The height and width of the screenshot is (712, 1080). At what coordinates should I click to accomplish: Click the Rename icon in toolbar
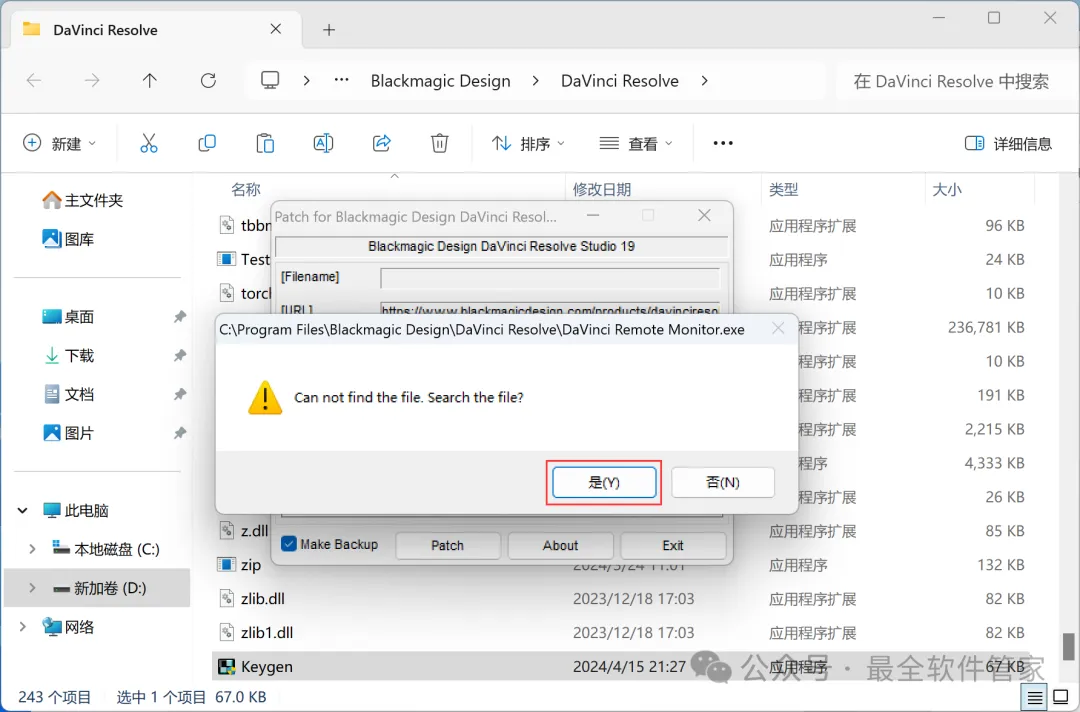point(323,143)
